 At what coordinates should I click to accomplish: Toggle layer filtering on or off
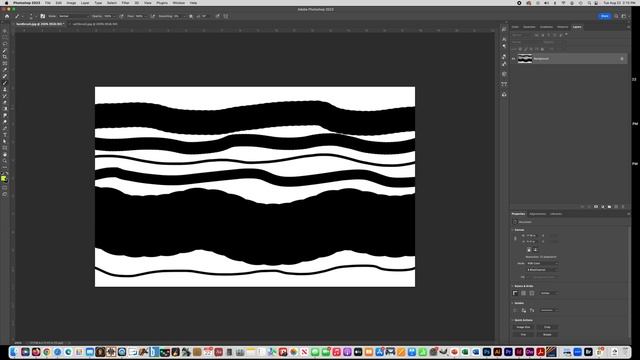click(567, 35)
